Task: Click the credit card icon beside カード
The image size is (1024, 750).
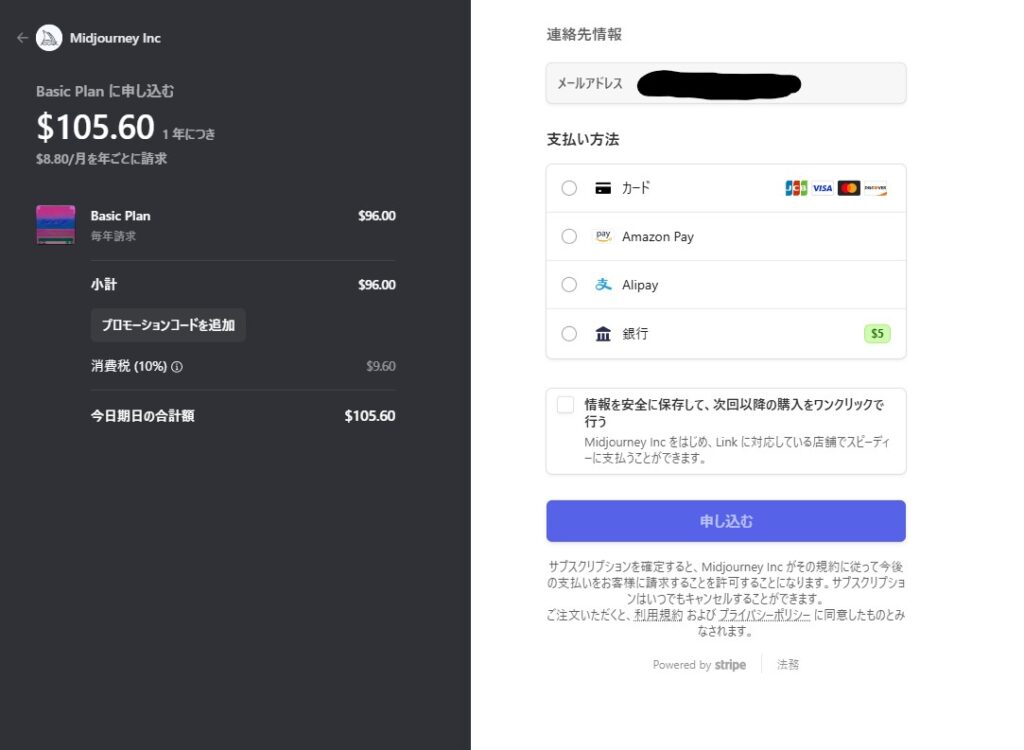Action: tap(603, 189)
